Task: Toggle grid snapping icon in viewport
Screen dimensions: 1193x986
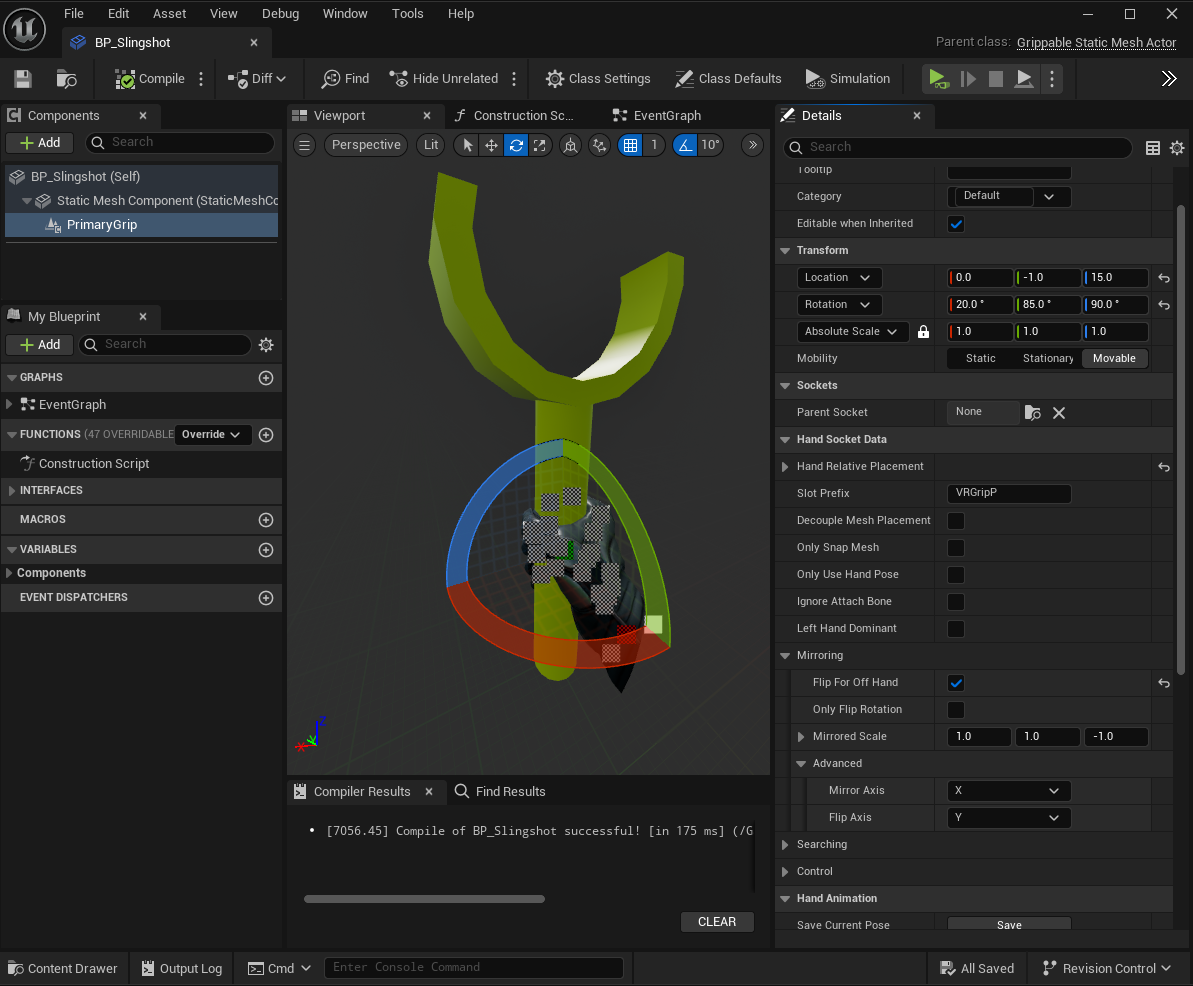Action: [x=630, y=145]
